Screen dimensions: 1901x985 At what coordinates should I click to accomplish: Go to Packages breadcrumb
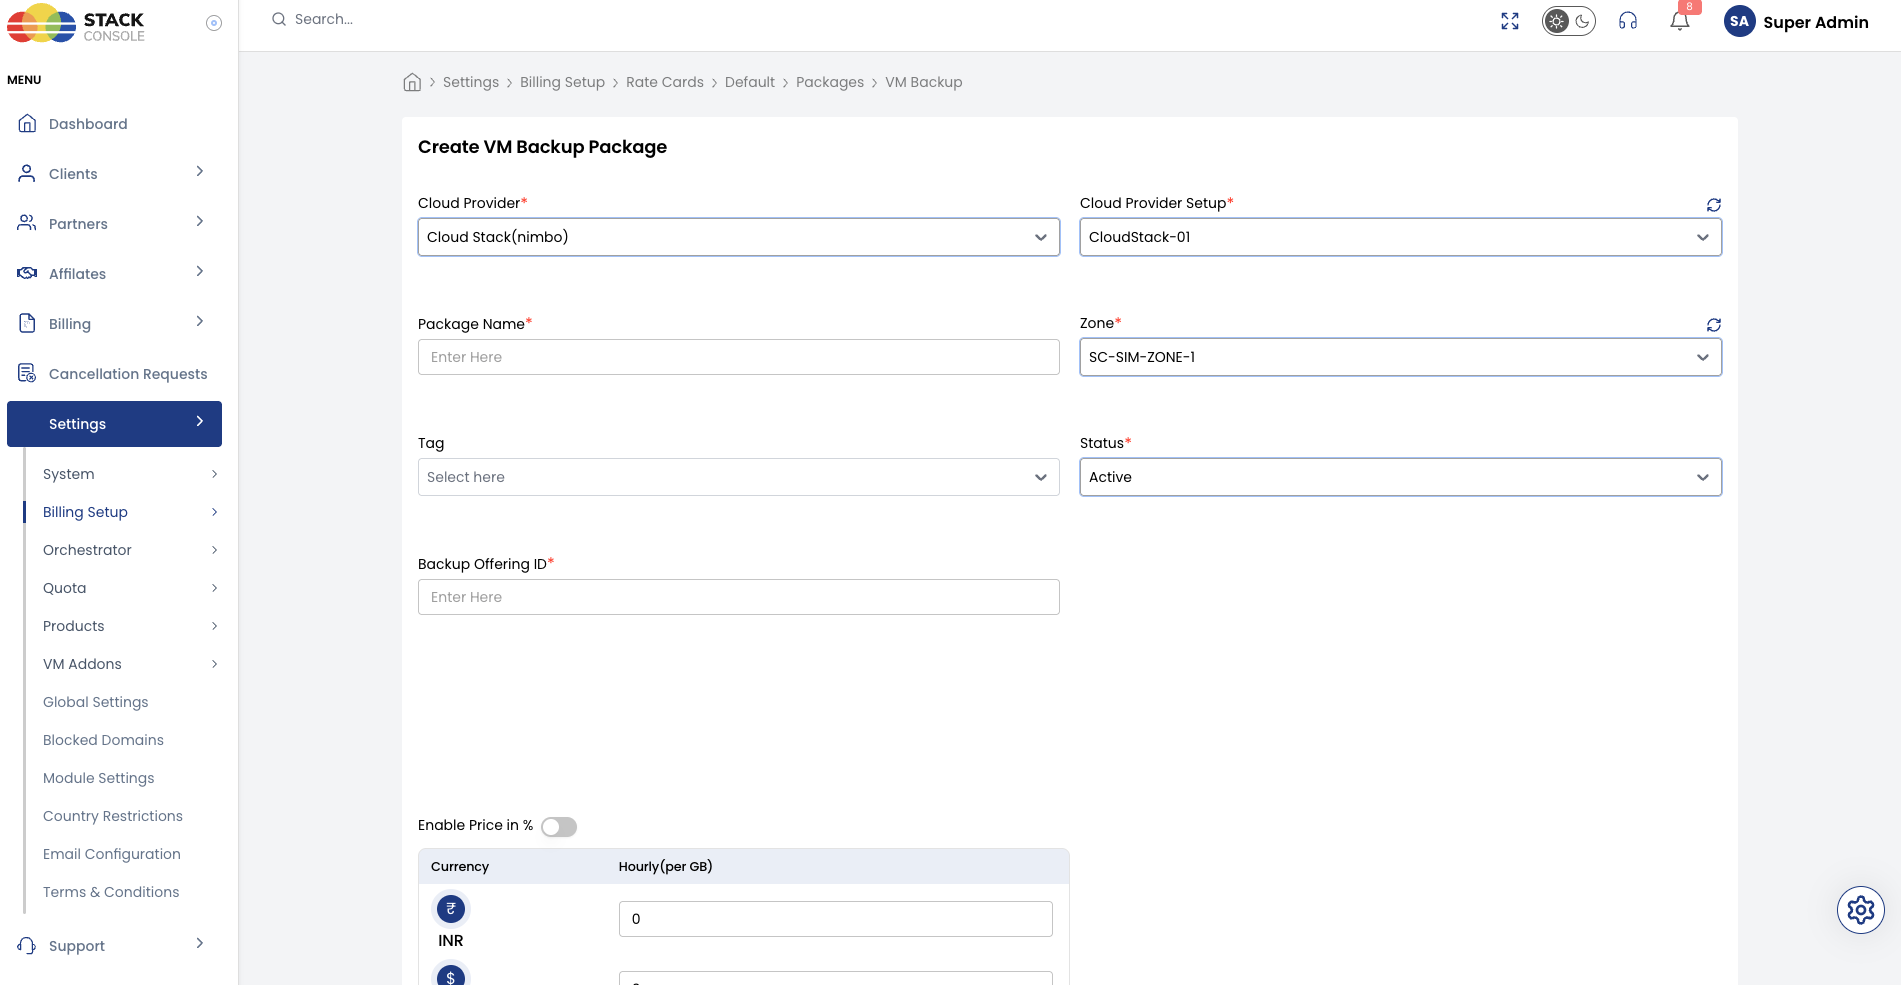830,82
